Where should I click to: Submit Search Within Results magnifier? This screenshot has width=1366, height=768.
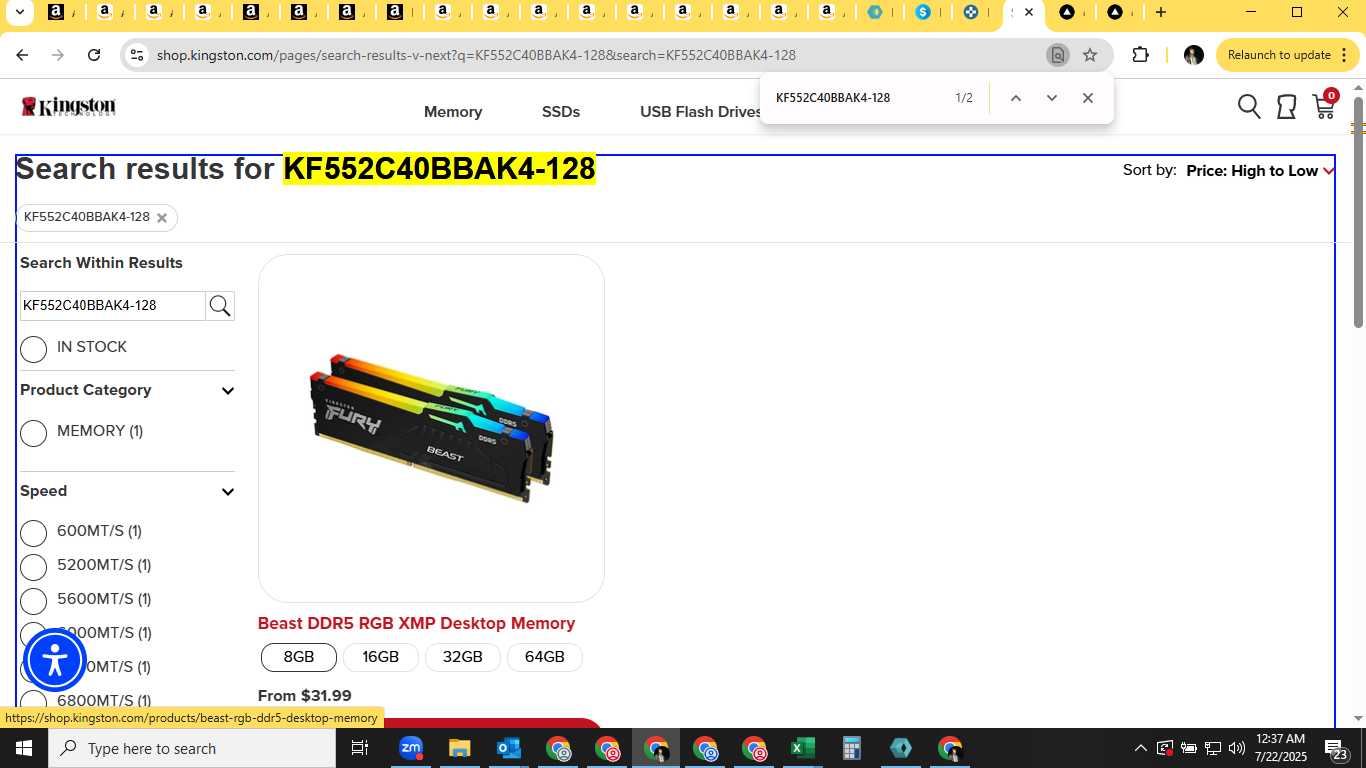tap(220, 306)
